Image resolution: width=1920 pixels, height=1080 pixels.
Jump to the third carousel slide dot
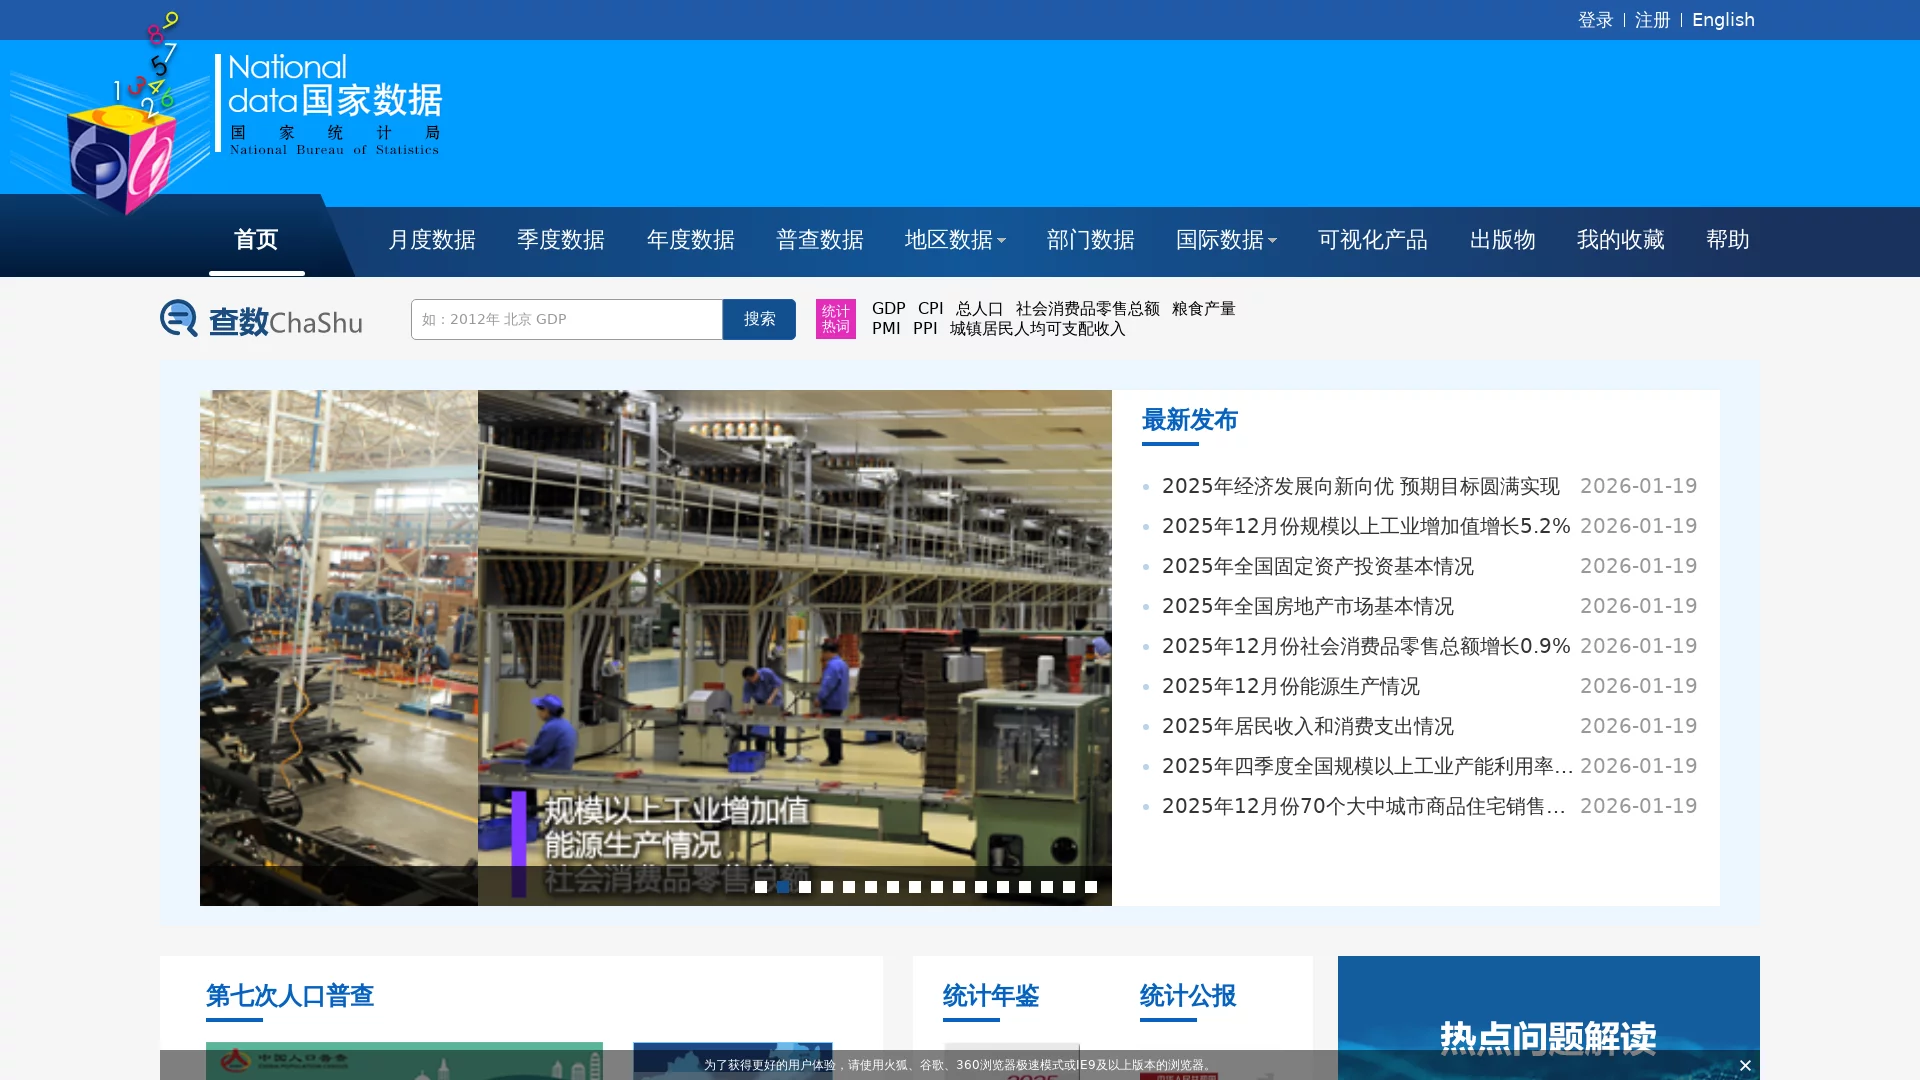(805, 887)
